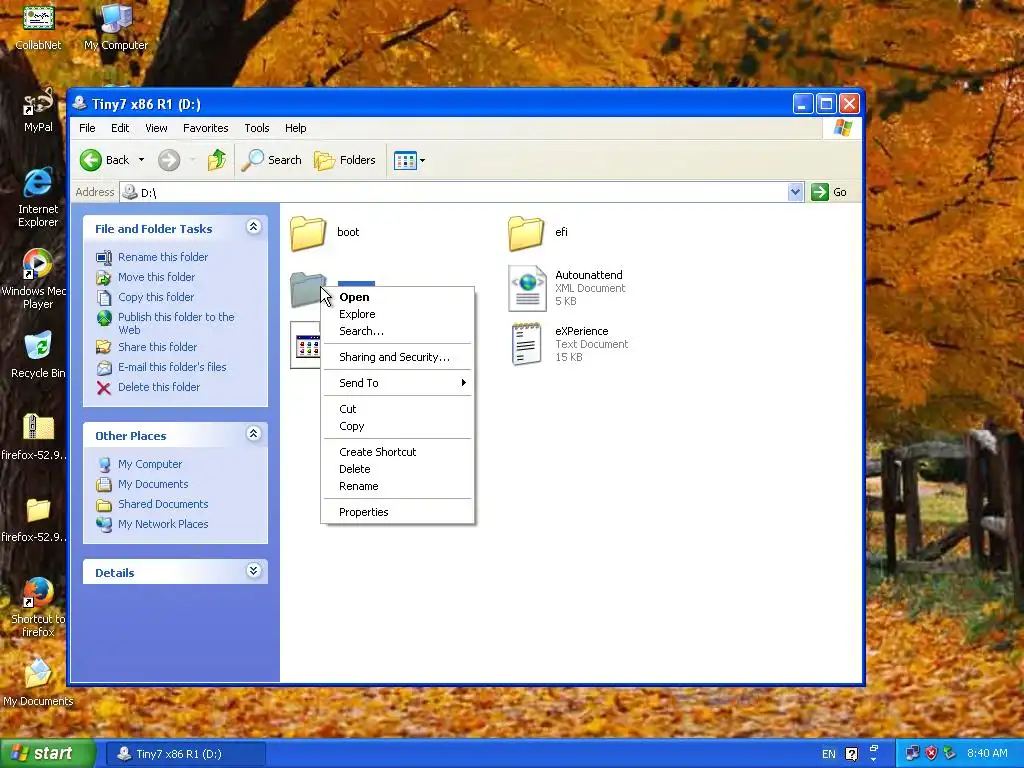Expand the Address bar dropdown
Image resolution: width=1024 pixels, height=768 pixels.
[795, 192]
